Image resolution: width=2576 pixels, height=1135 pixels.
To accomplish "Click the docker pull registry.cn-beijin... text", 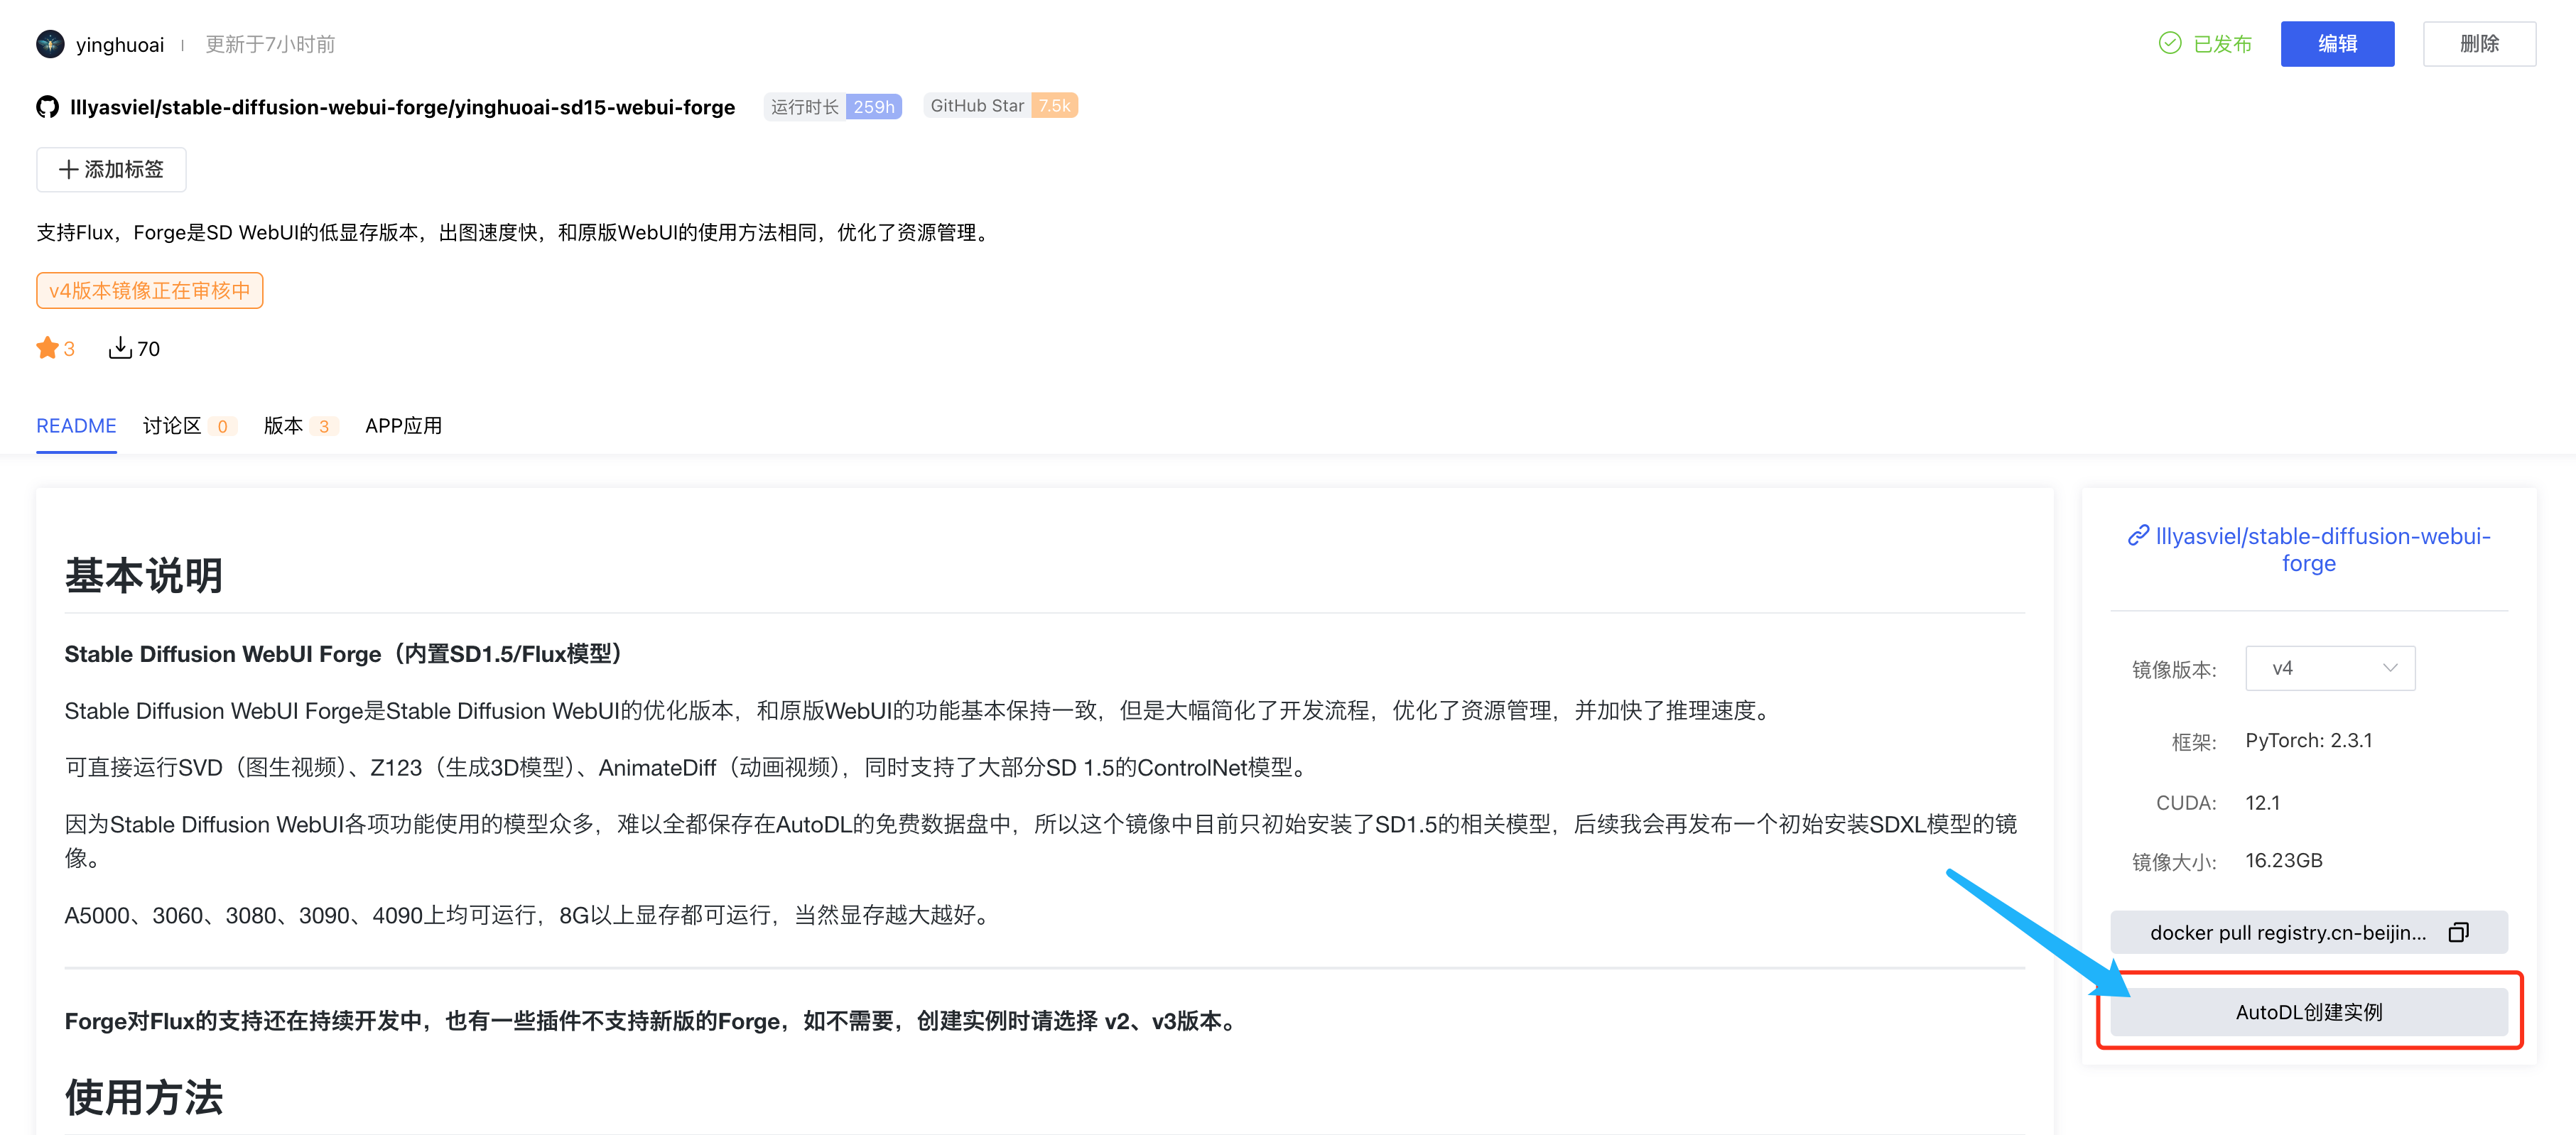I will tap(2287, 932).
